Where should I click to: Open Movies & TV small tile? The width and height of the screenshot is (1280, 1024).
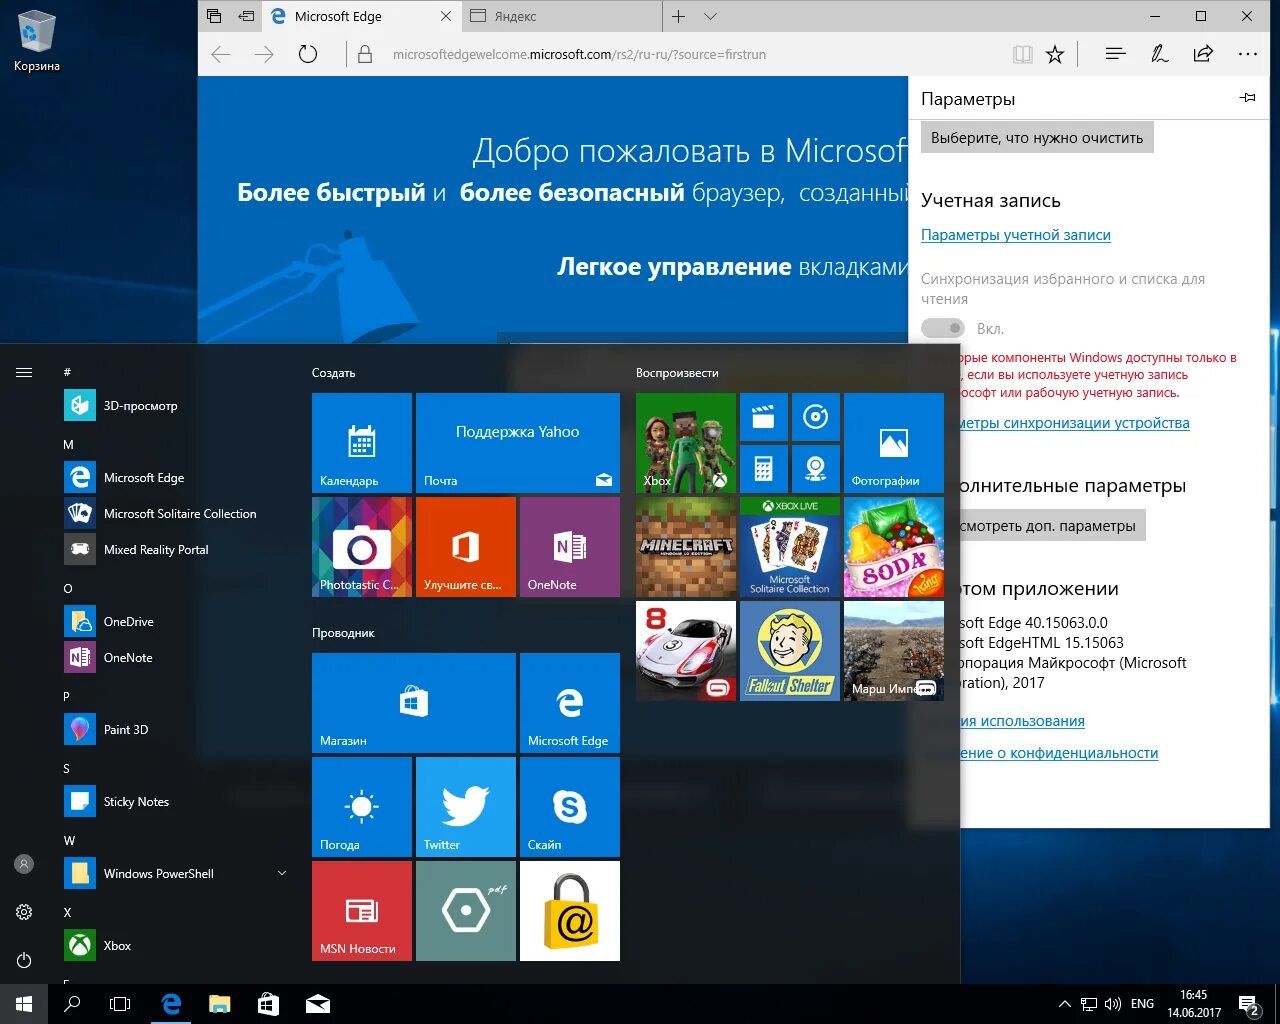coord(764,417)
